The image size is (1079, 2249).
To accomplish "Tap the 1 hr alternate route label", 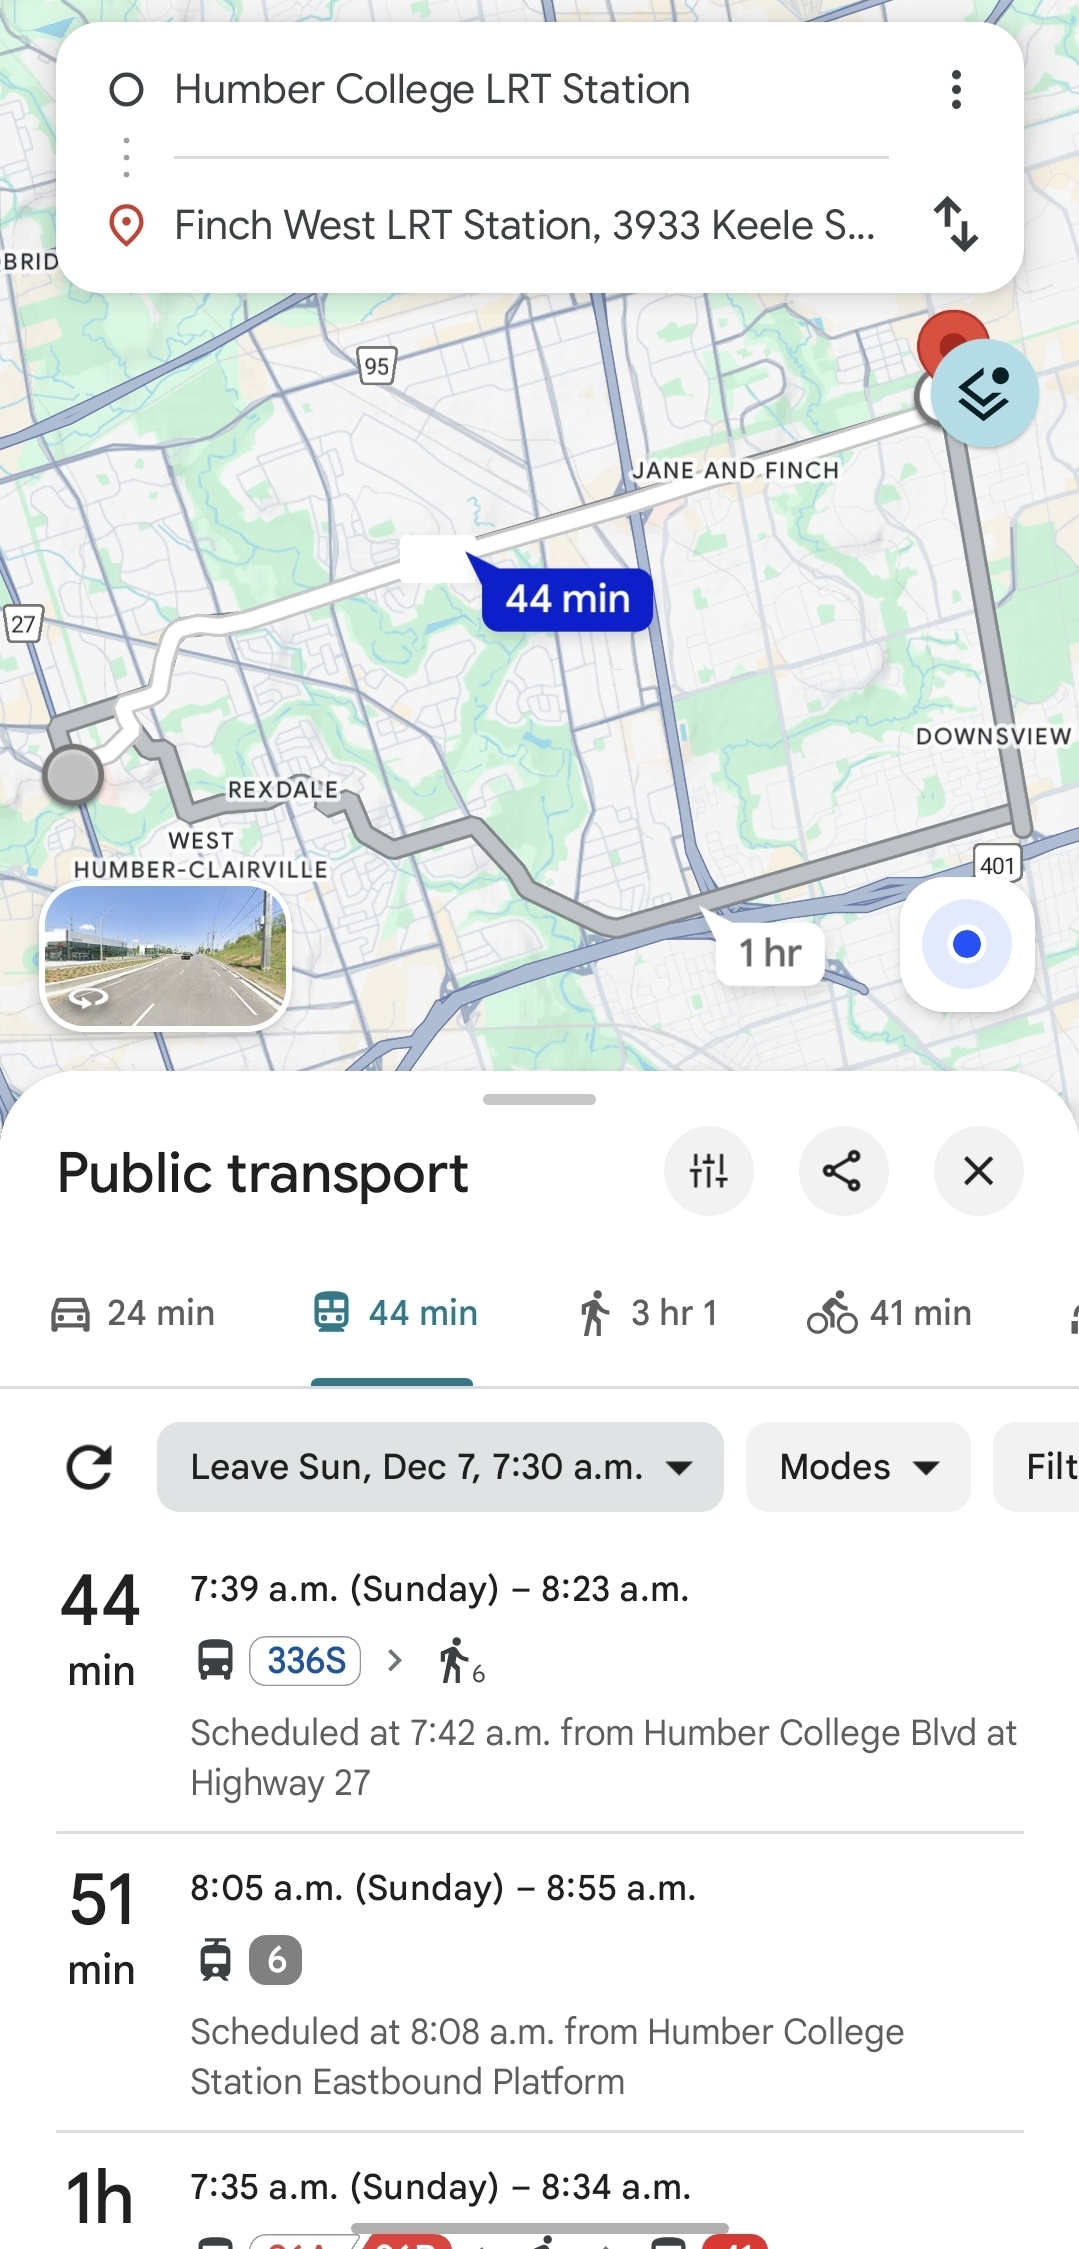I will click(770, 953).
